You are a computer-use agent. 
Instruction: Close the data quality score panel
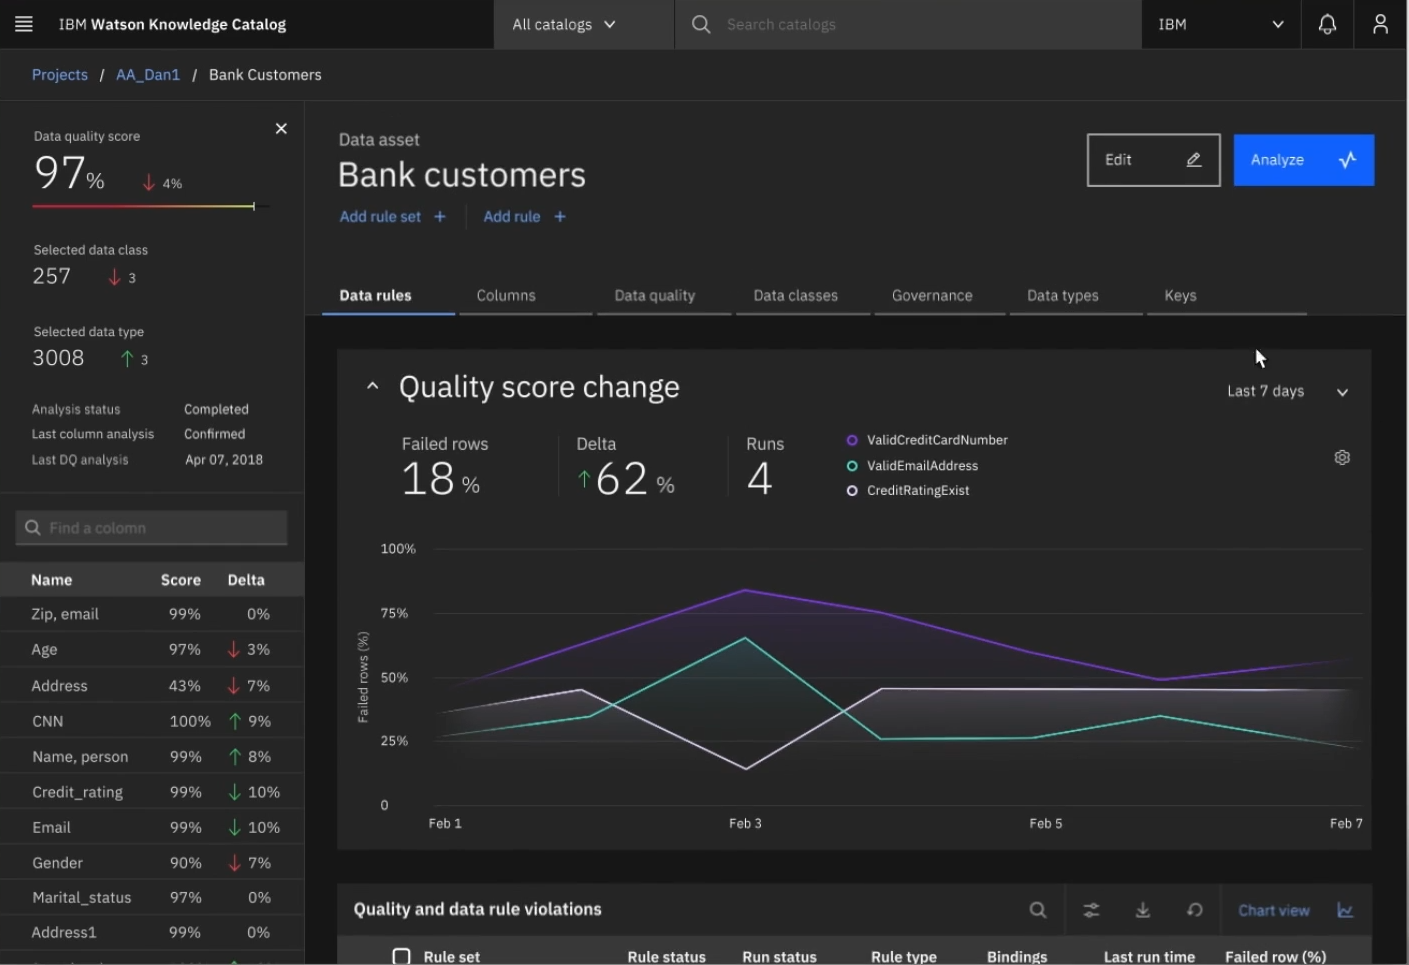[281, 129]
